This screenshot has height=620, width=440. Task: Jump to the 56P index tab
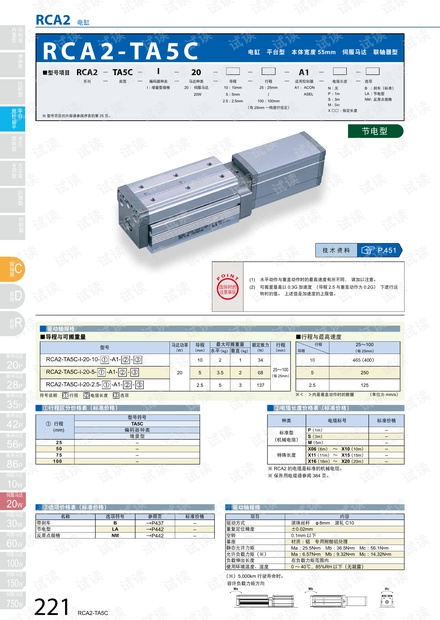[x=13, y=442]
